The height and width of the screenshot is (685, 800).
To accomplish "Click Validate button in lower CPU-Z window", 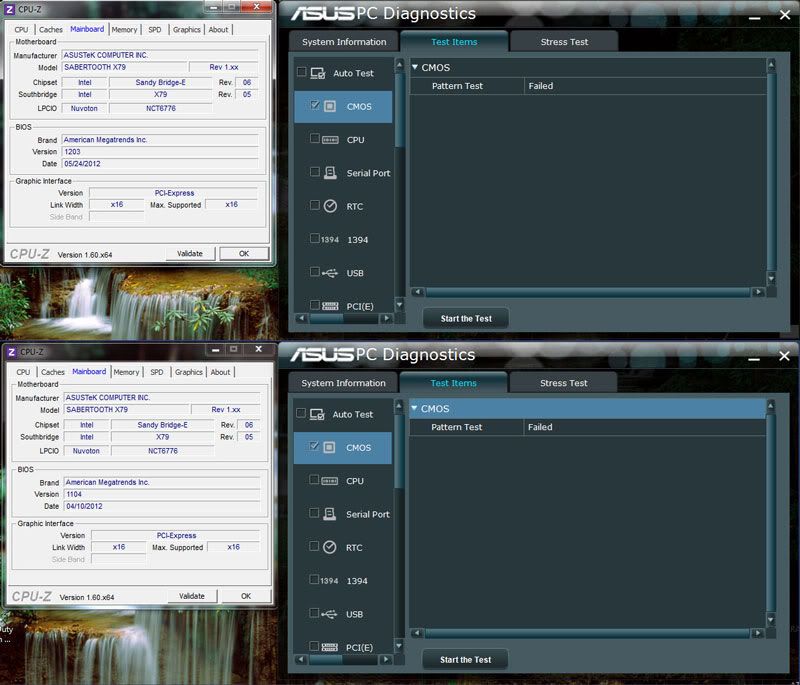I will [x=192, y=596].
